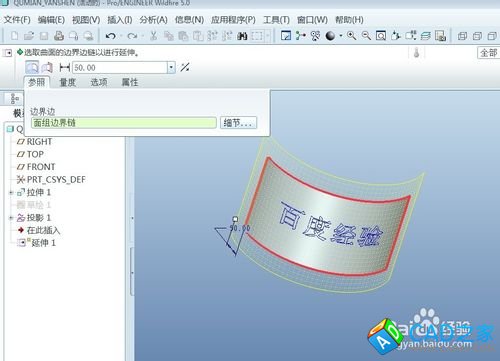Switch to the 参照 tab
This screenshot has width=500, height=361.
[37, 82]
